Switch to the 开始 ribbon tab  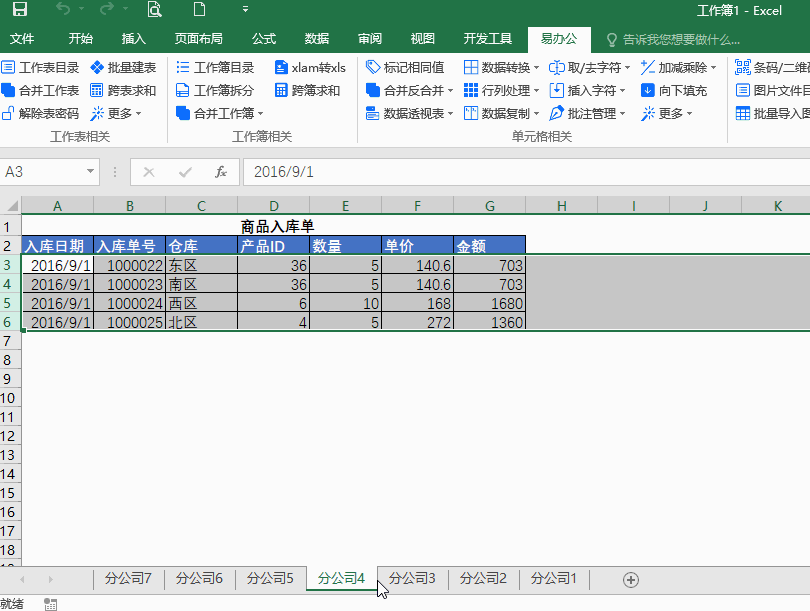[x=81, y=39]
